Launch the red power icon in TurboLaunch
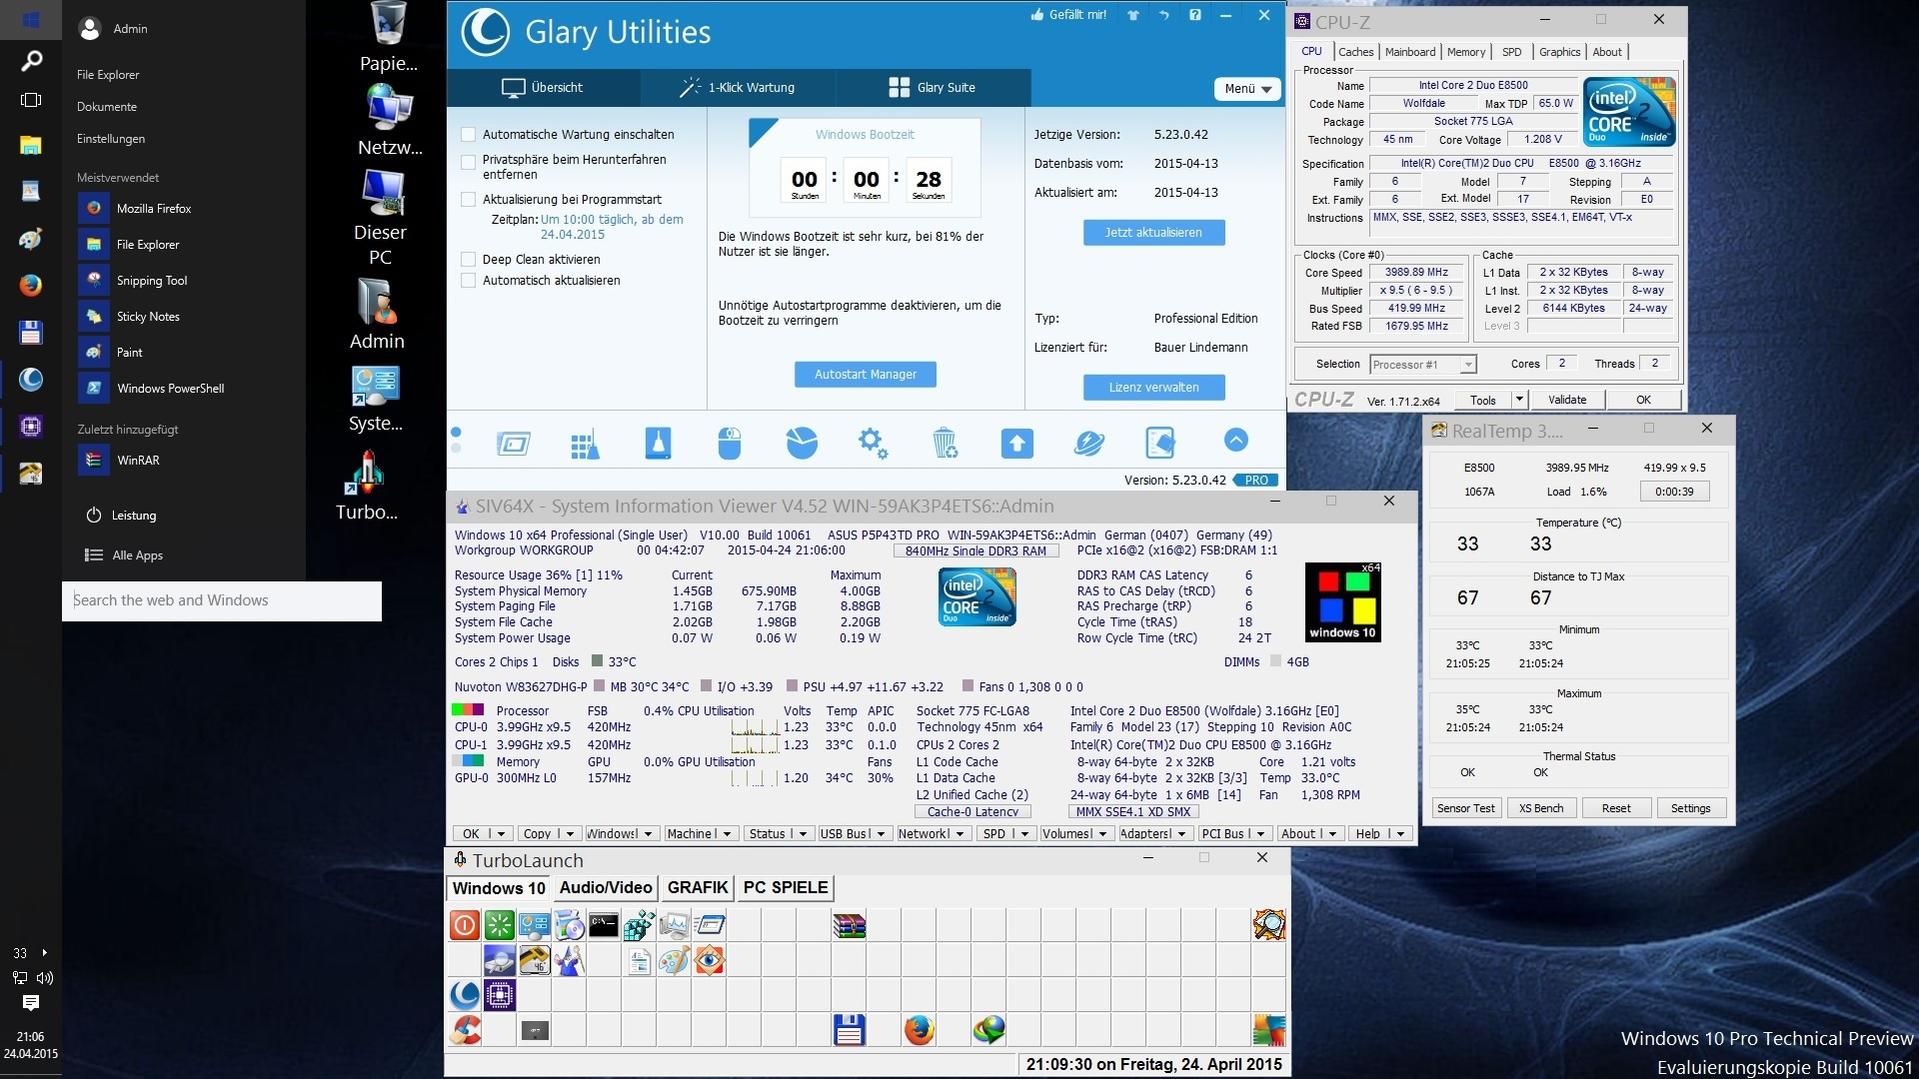Image resolution: width=1919 pixels, height=1079 pixels. coord(464,925)
